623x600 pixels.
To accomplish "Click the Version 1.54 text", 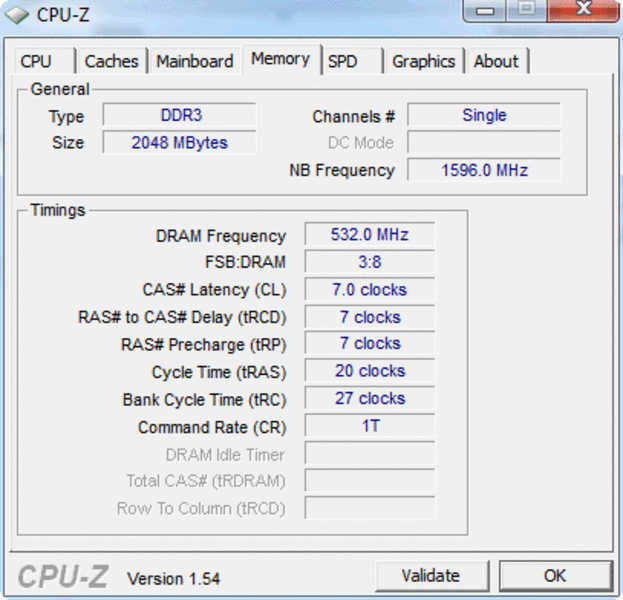I will tap(173, 579).
